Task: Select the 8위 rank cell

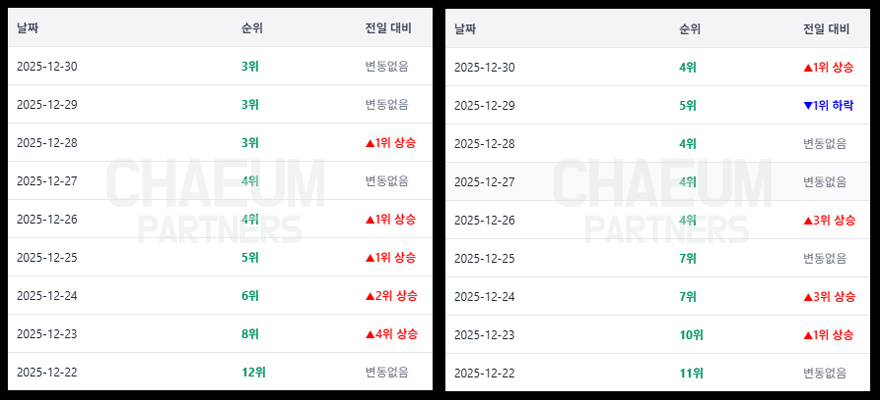Action: tap(250, 334)
